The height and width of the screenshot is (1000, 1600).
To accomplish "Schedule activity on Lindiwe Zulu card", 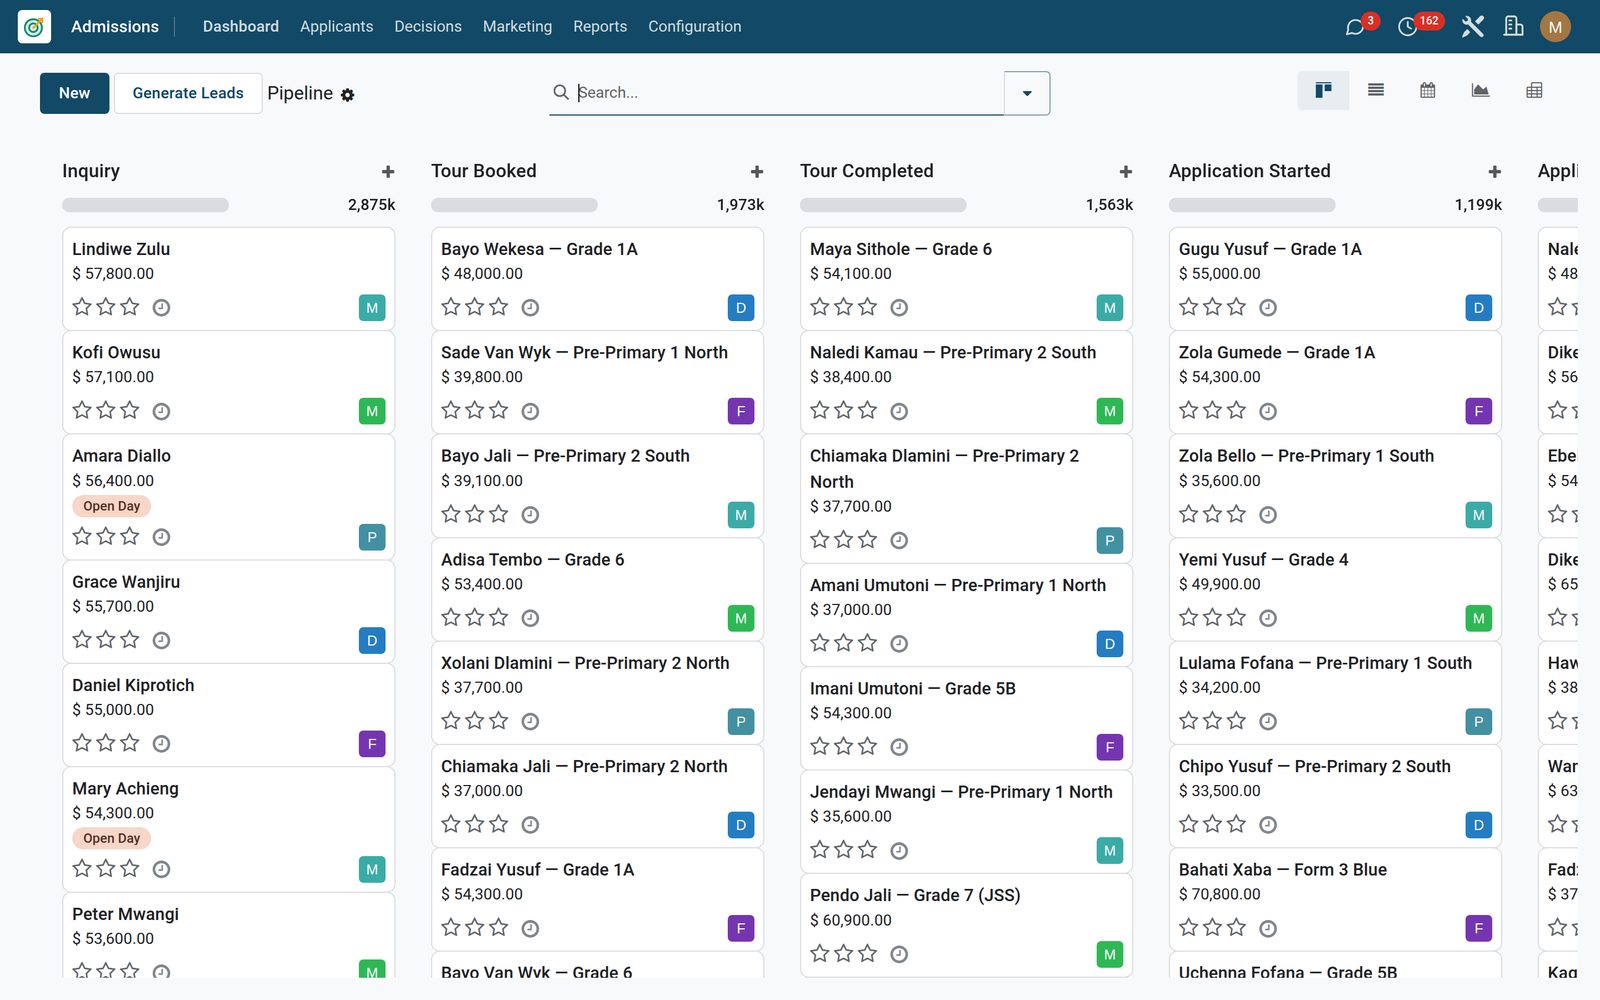I will (161, 308).
